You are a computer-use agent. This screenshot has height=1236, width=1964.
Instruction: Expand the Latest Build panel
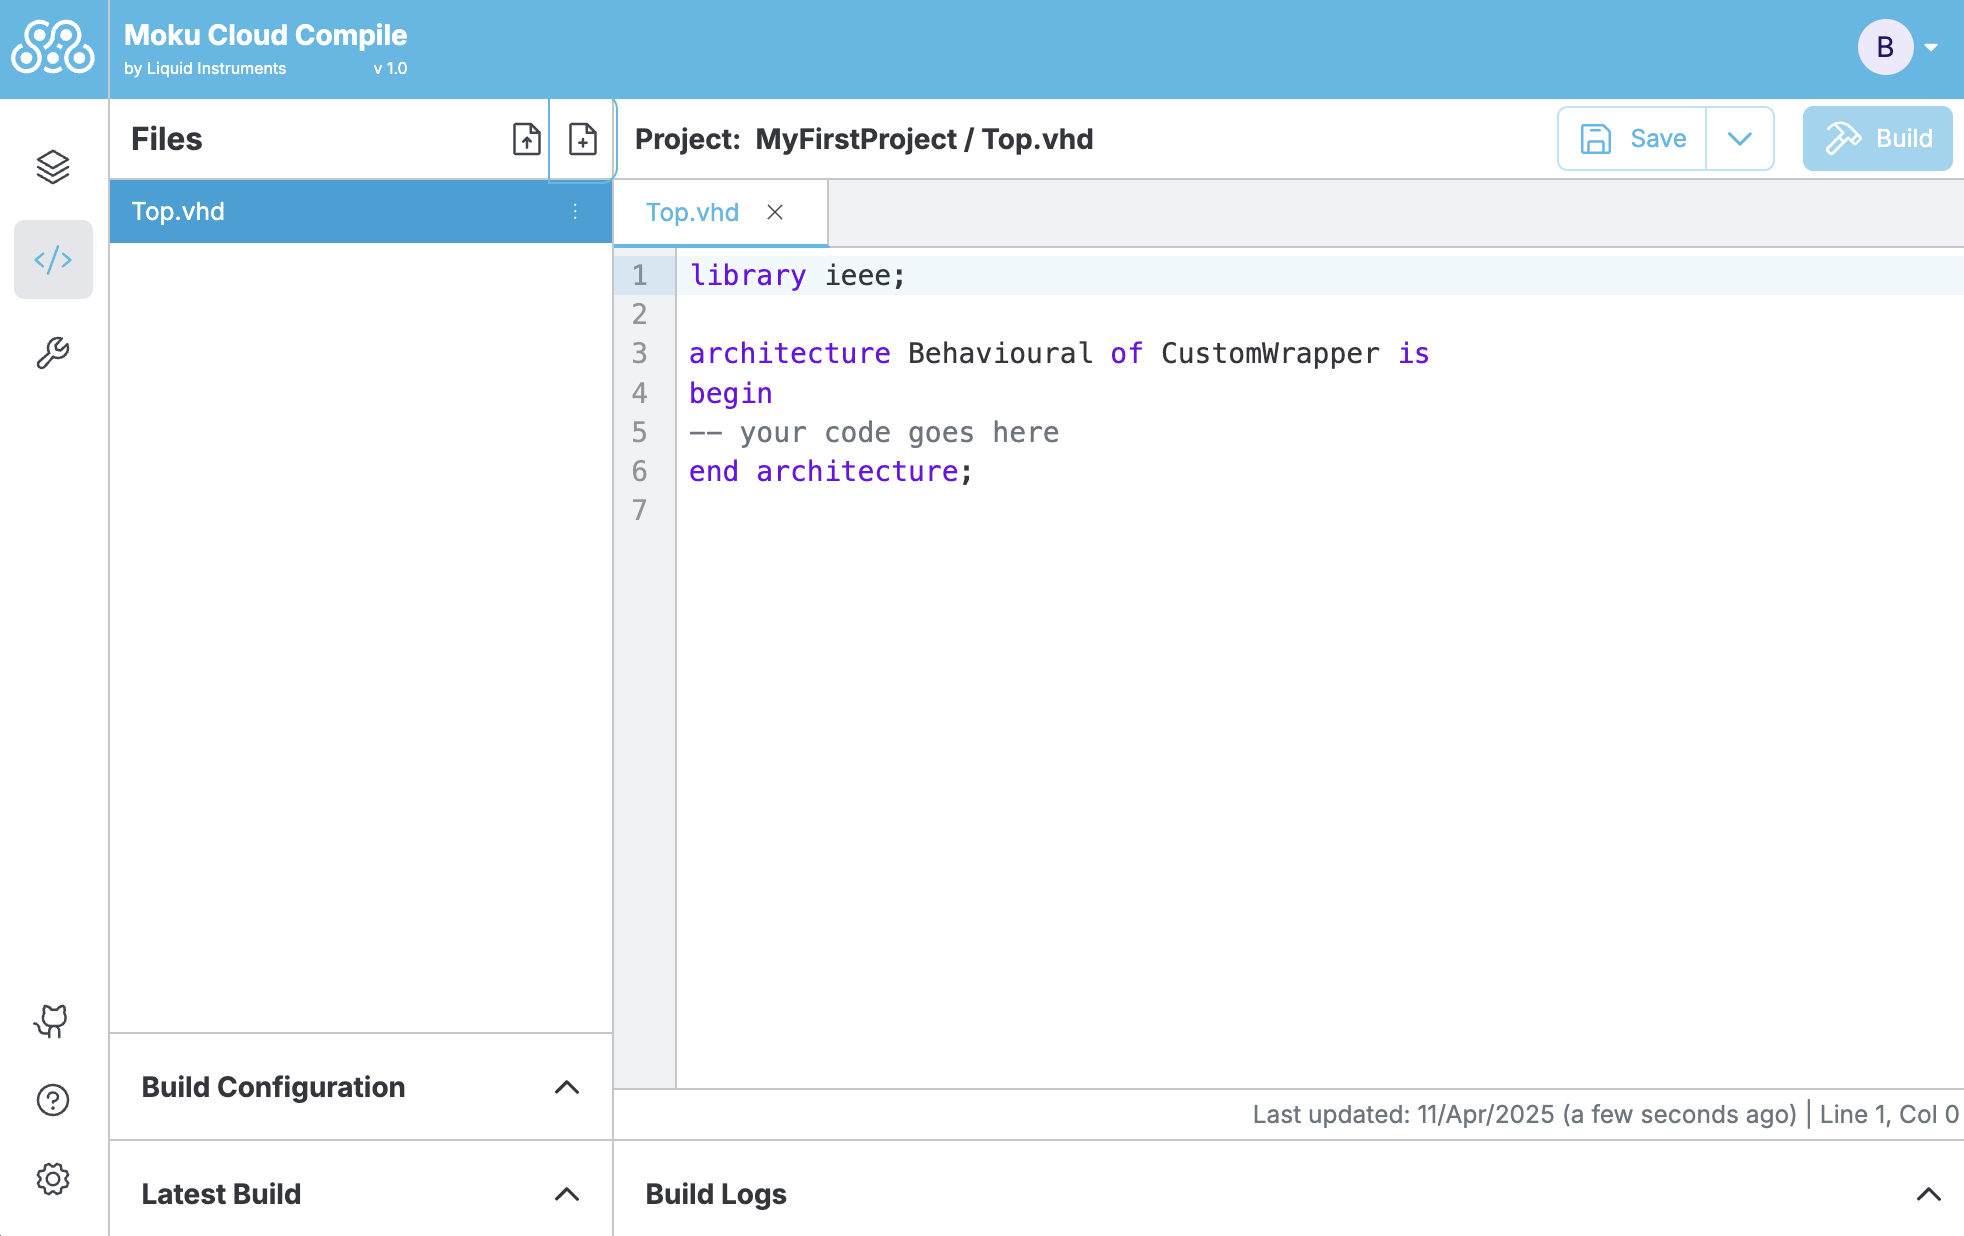[x=567, y=1194]
